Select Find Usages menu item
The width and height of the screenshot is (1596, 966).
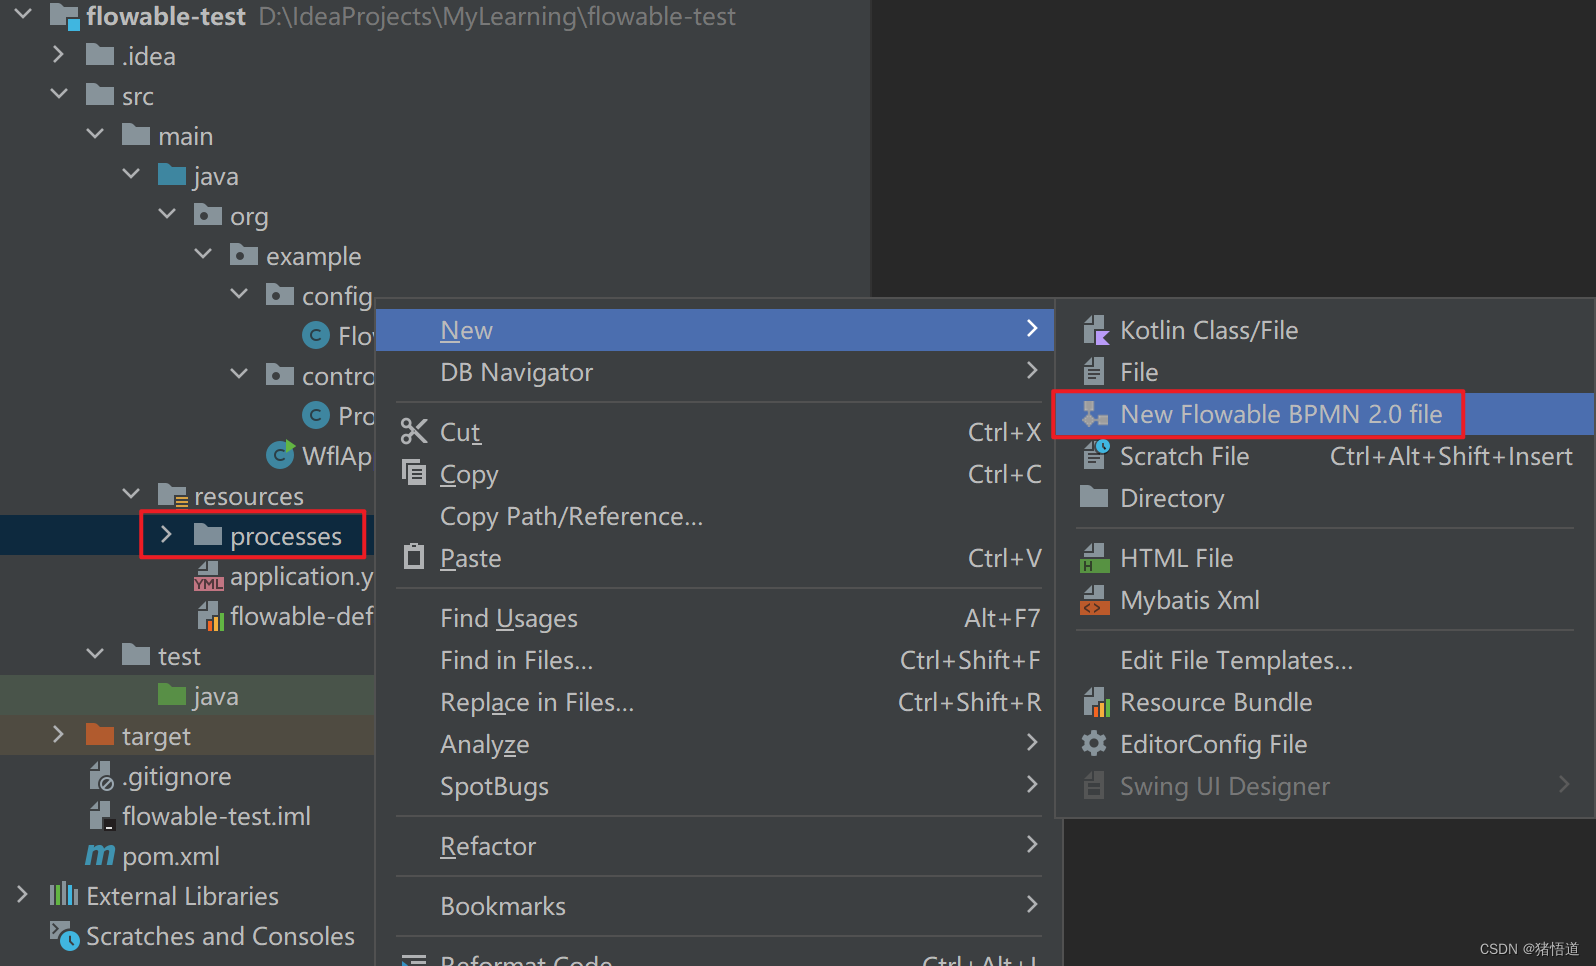pyautogui.click(x=715, y=618)
